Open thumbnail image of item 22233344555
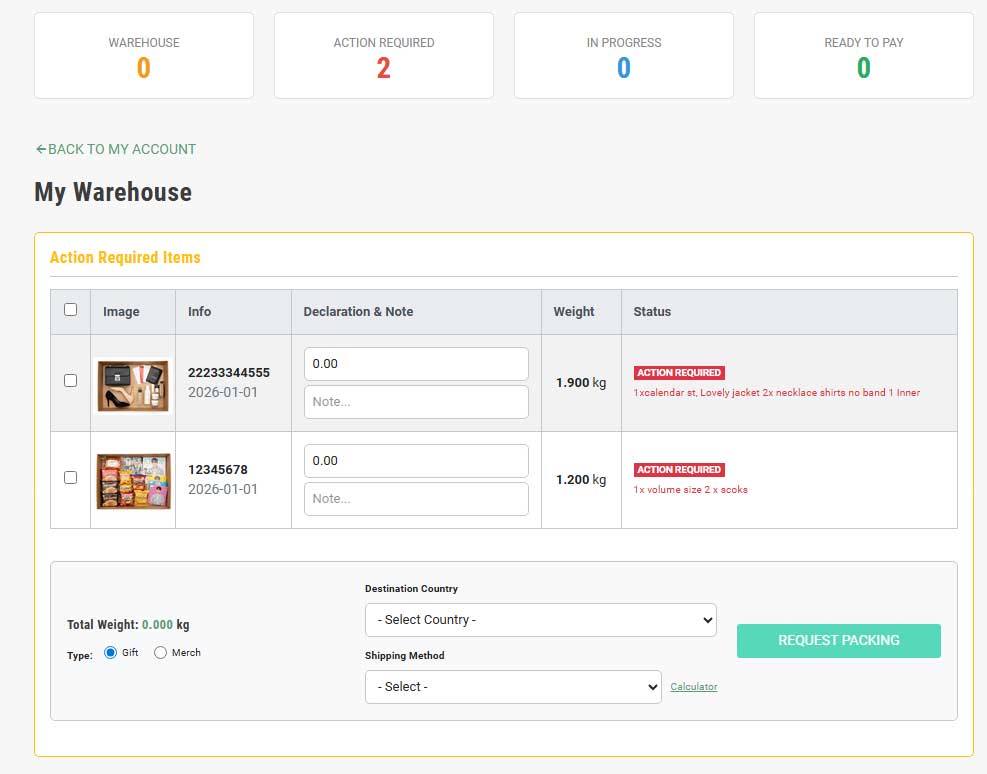Viewport: 987px width, 774px height. pyautogui.click(x=133, y=386)
